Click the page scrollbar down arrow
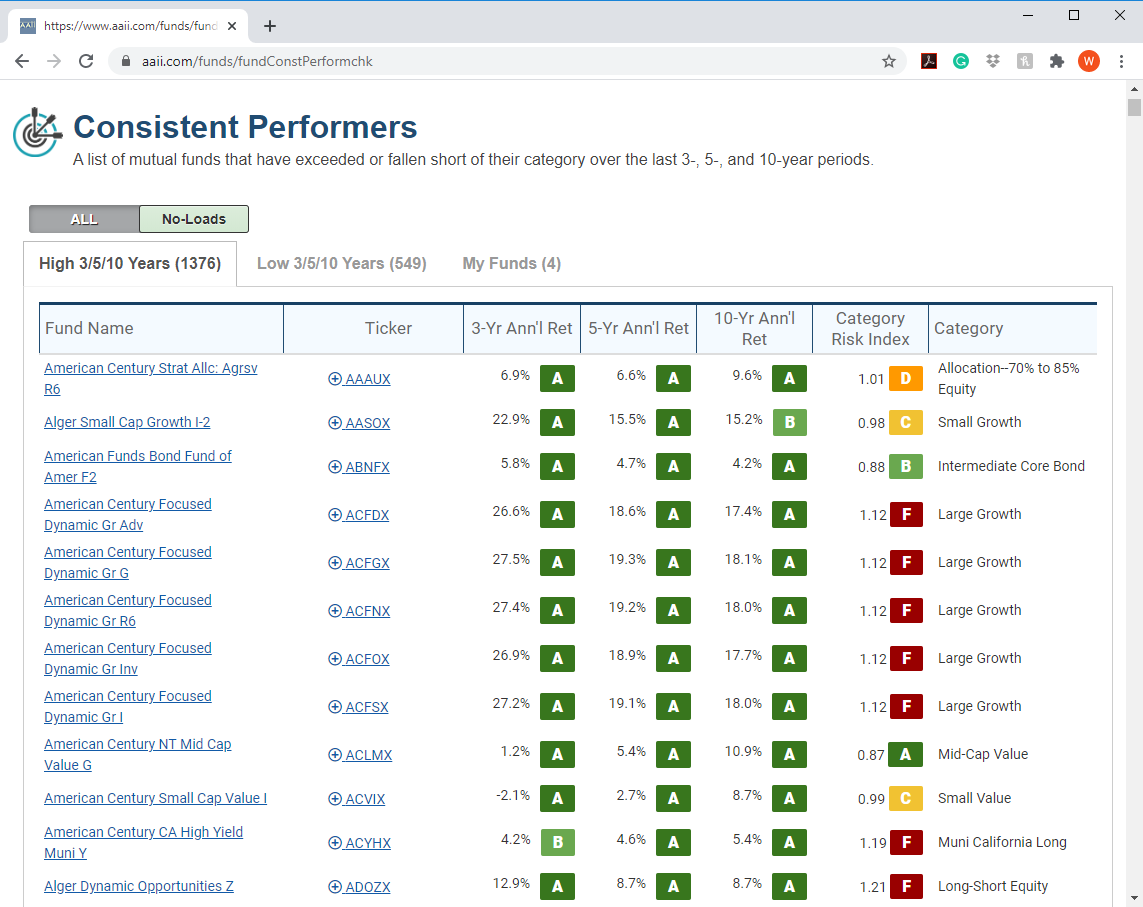Screen dimensions: 1143x907 [x=1134, y=898]
